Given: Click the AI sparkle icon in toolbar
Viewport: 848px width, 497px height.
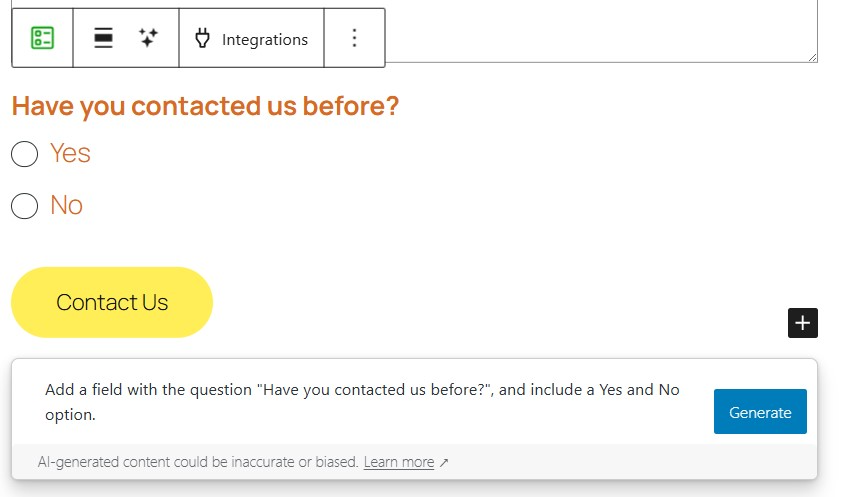Looking at the screenshot, I should tap(149, 38).
